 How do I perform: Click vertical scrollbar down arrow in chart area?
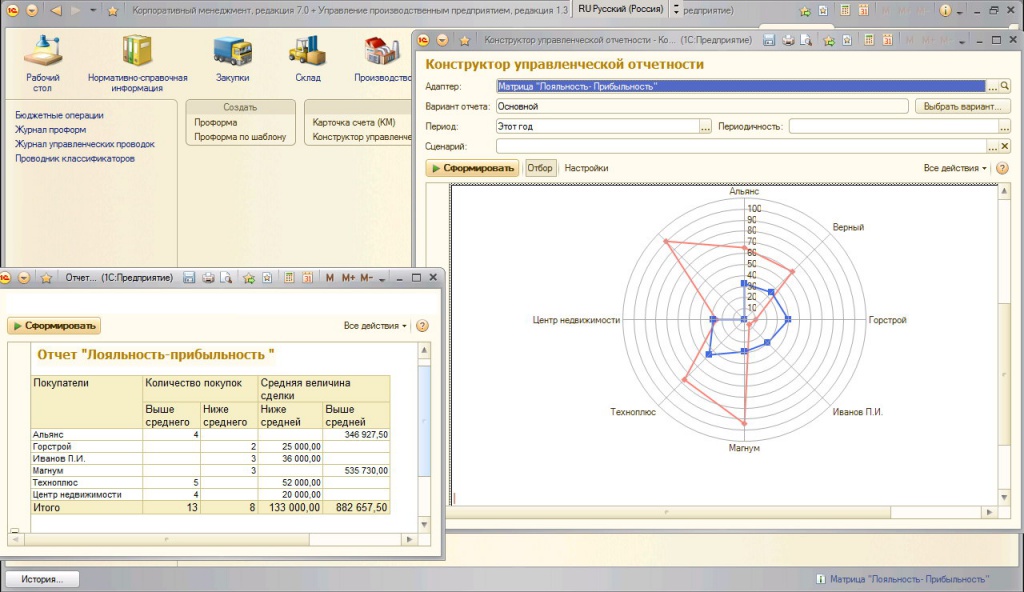point(1004,498)
